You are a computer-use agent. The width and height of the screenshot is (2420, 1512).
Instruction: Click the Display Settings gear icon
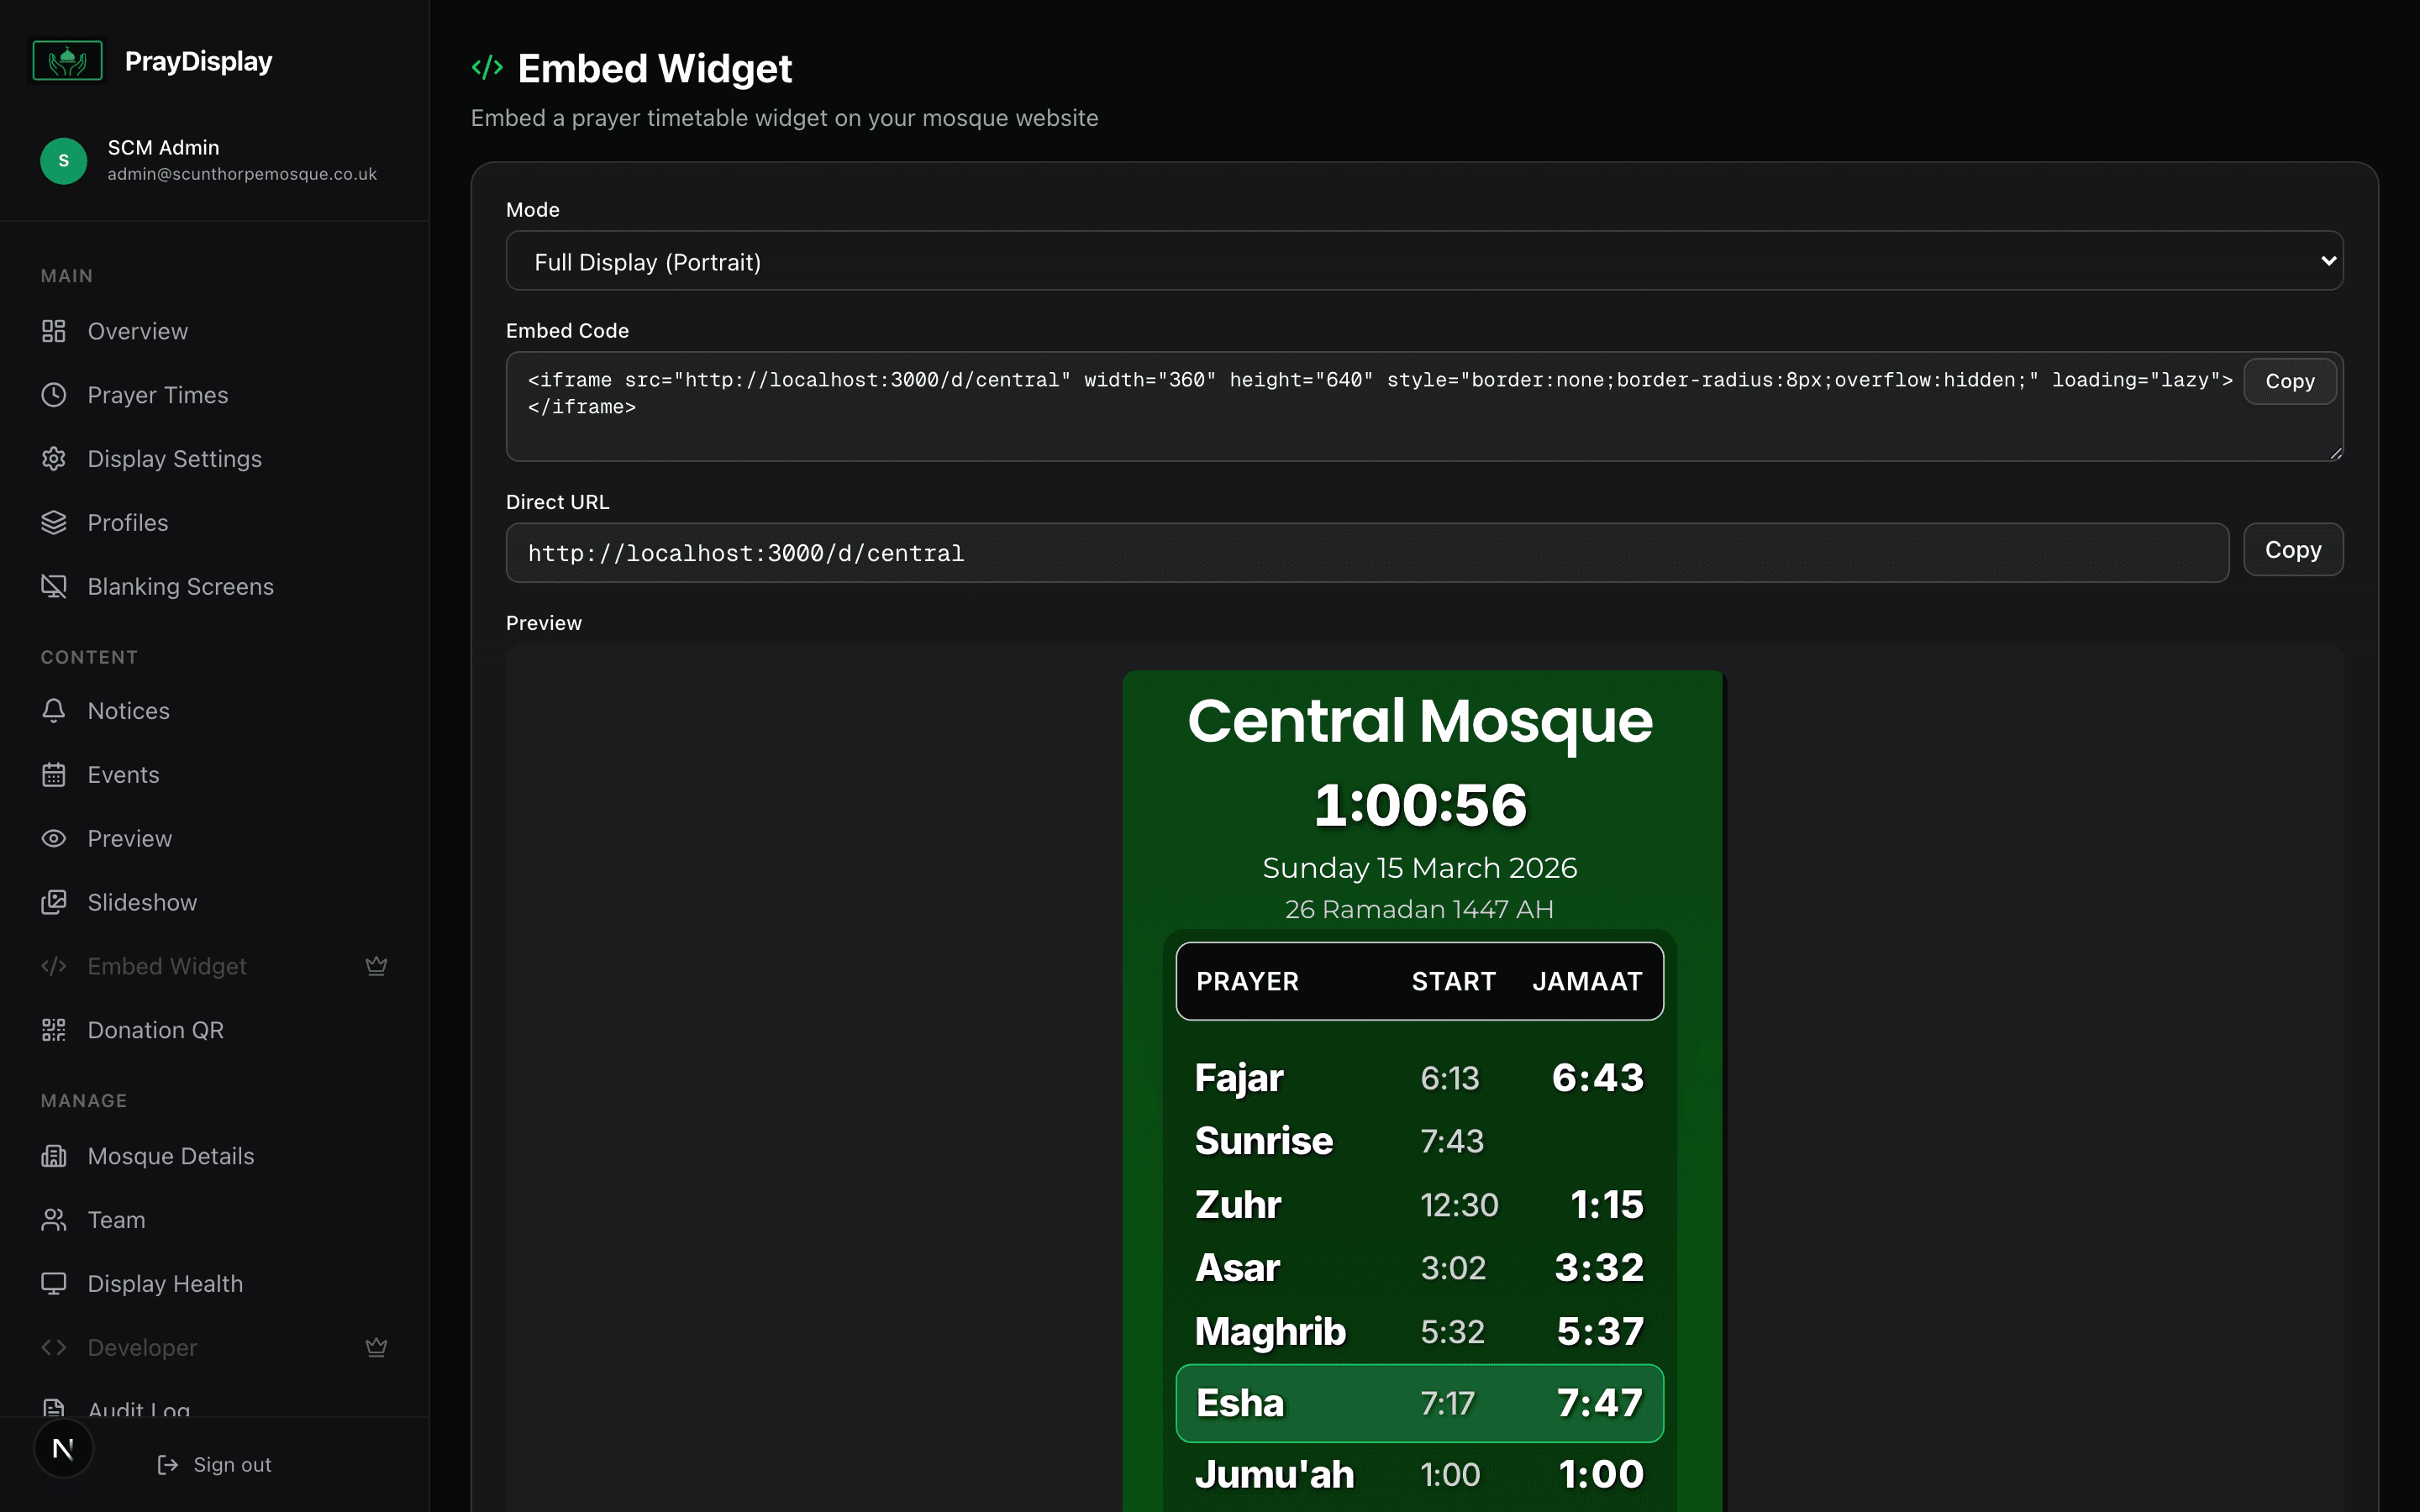(54, 458)
